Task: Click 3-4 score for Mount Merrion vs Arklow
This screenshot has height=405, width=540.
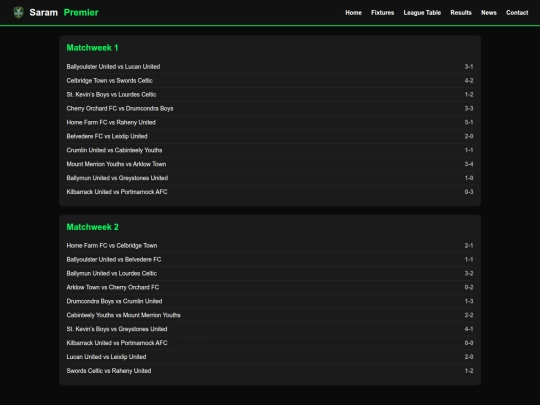Action: (469, 164)
